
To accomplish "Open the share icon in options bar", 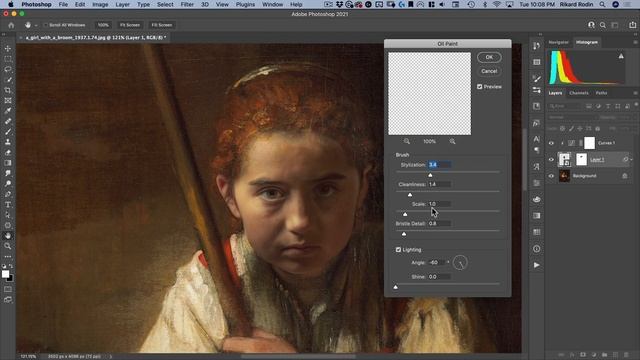I will pyautogui.click(x=633, y=25).
